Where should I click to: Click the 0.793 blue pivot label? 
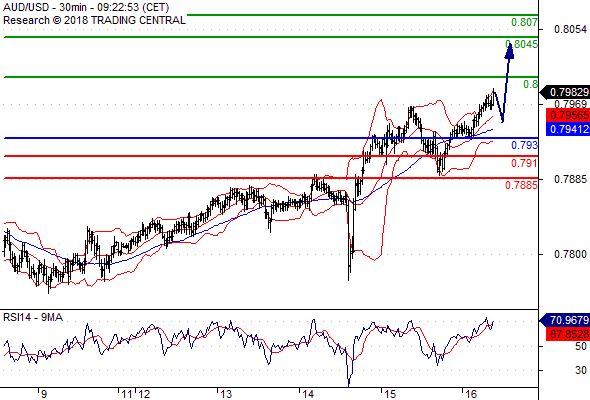click(x=525, y=145)
